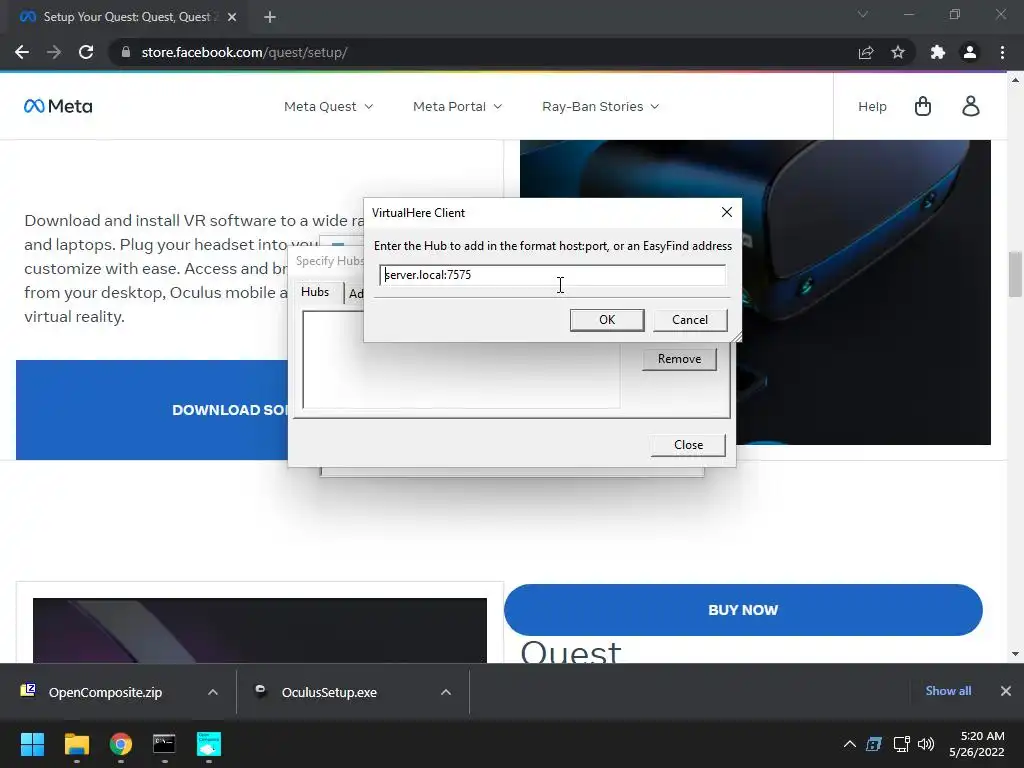Open the network status tray icon

(x=901, y=744)
